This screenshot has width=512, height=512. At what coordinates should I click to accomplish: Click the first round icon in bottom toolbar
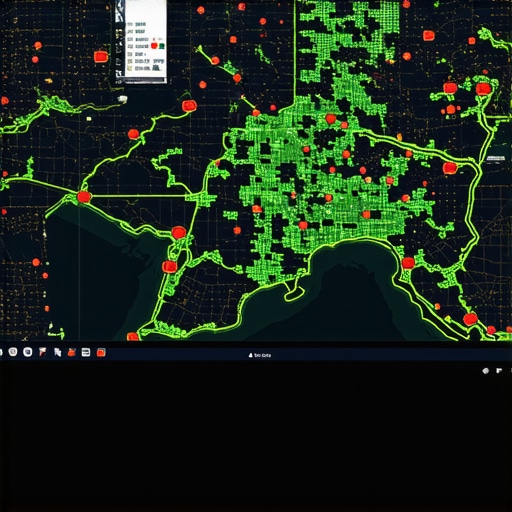coord(13,352)
